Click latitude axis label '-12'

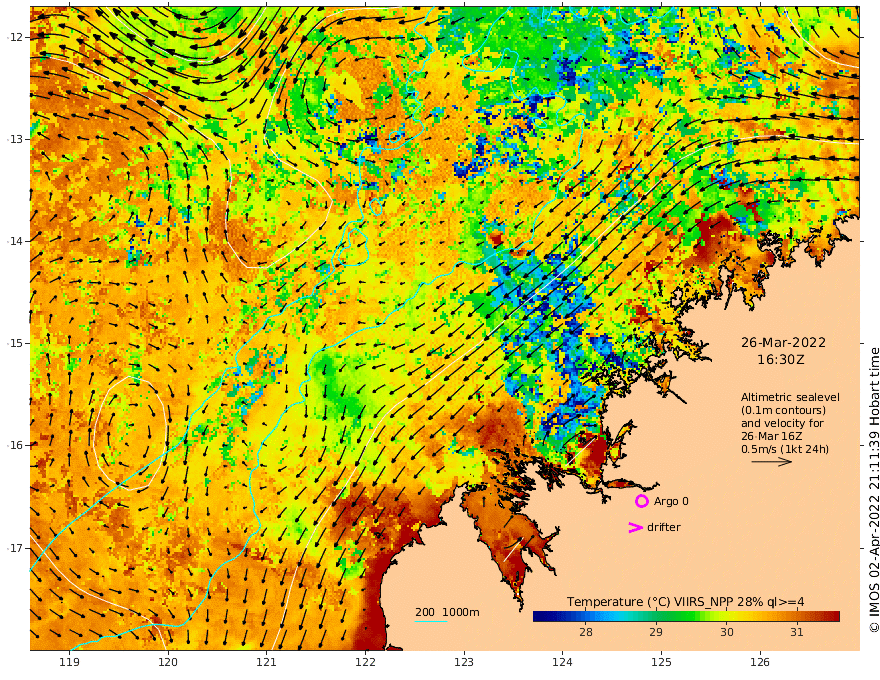click(14, 37)
